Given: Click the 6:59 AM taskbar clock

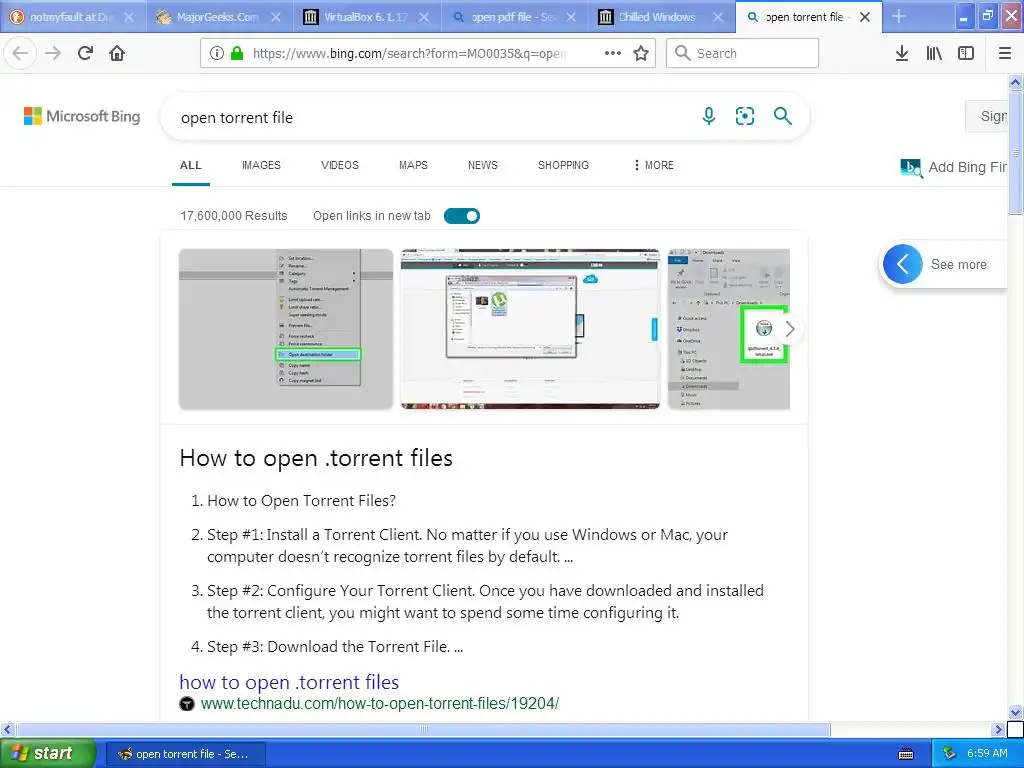Looking at the screenshot, I should (x=987, y=754).
